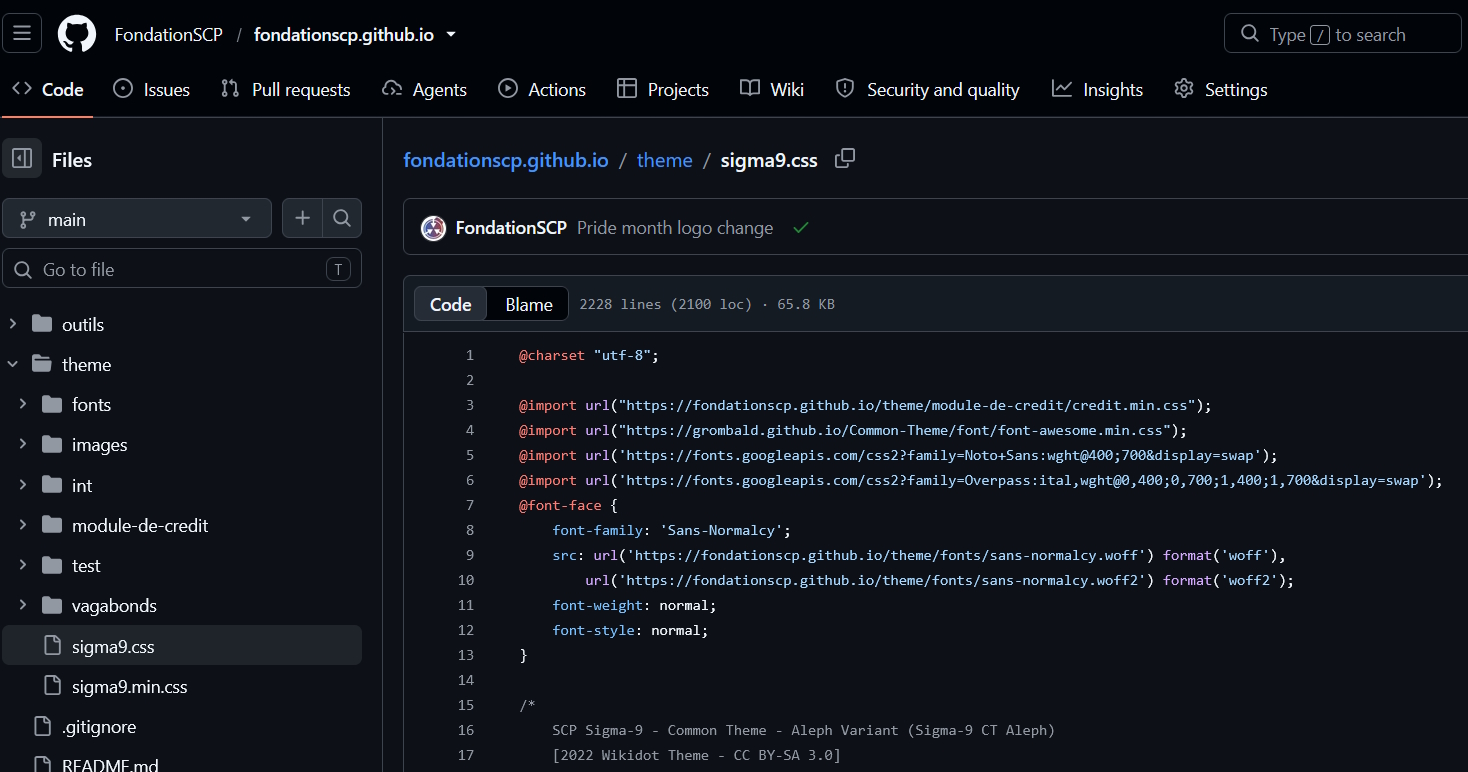Add a new file with plus button

click(x=302, y=218)
